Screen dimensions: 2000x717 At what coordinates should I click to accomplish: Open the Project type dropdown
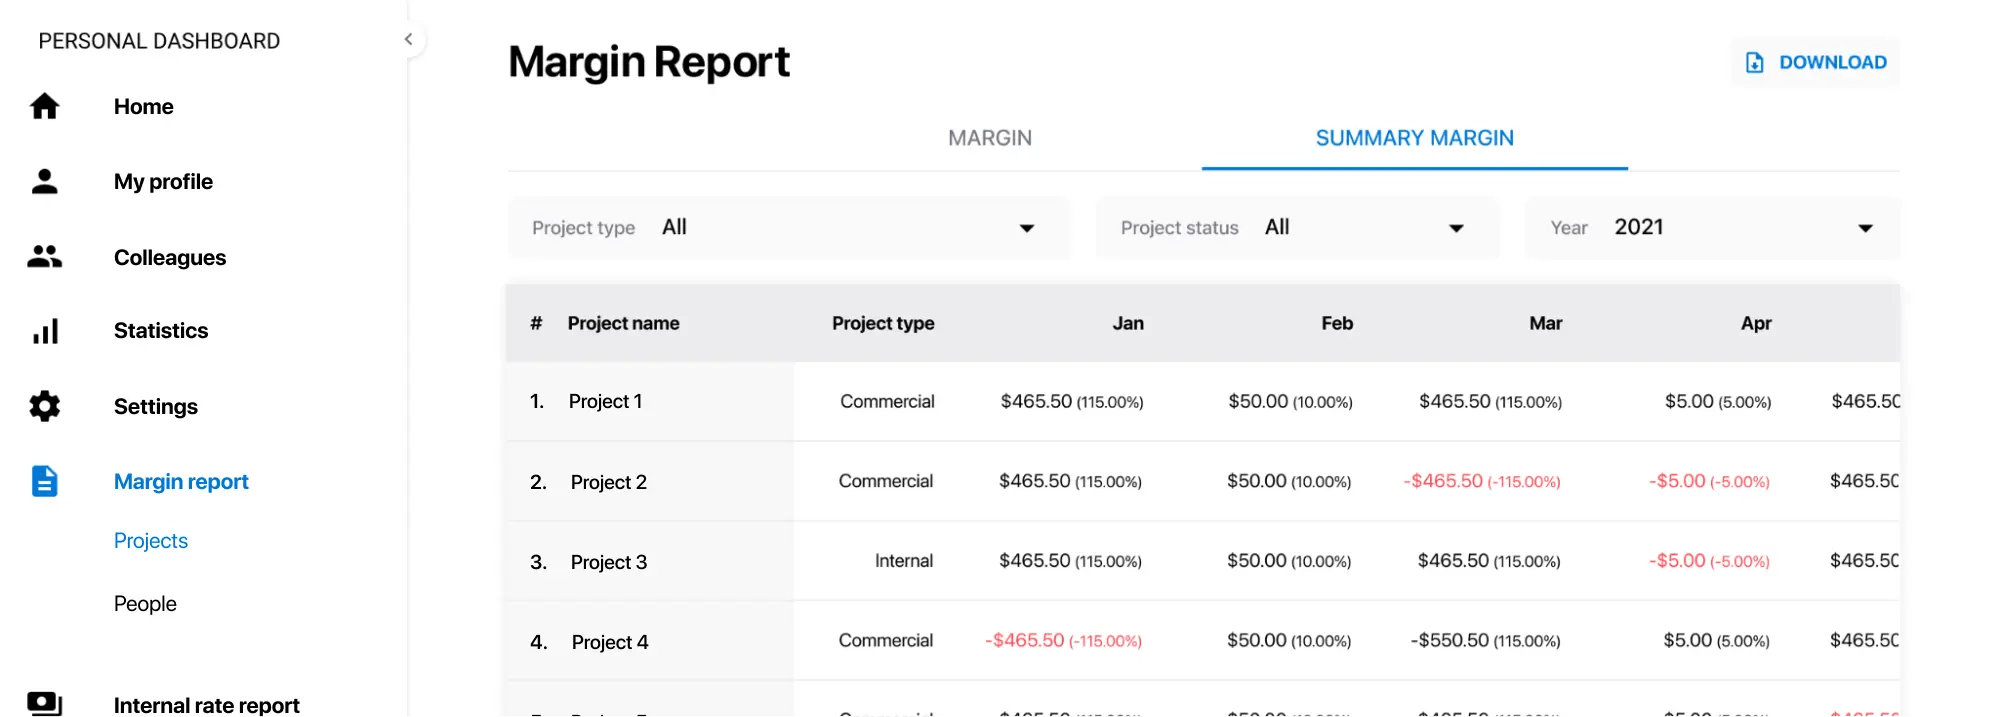click(789, 228)
